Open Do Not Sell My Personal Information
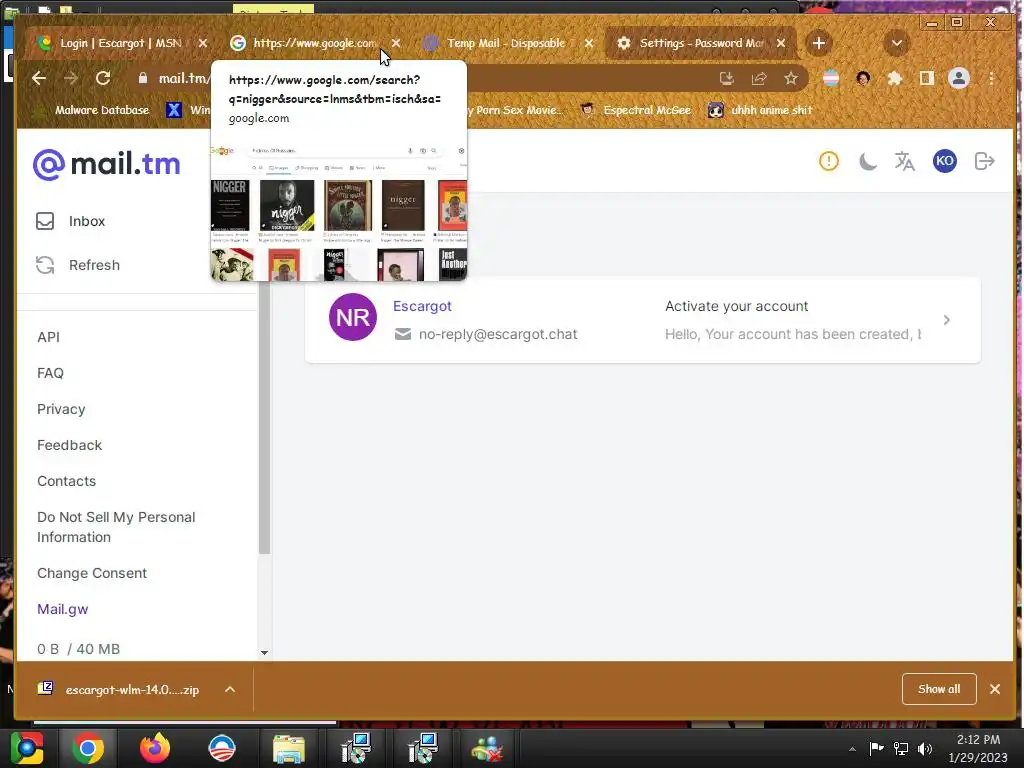 (x=116, y=527)
